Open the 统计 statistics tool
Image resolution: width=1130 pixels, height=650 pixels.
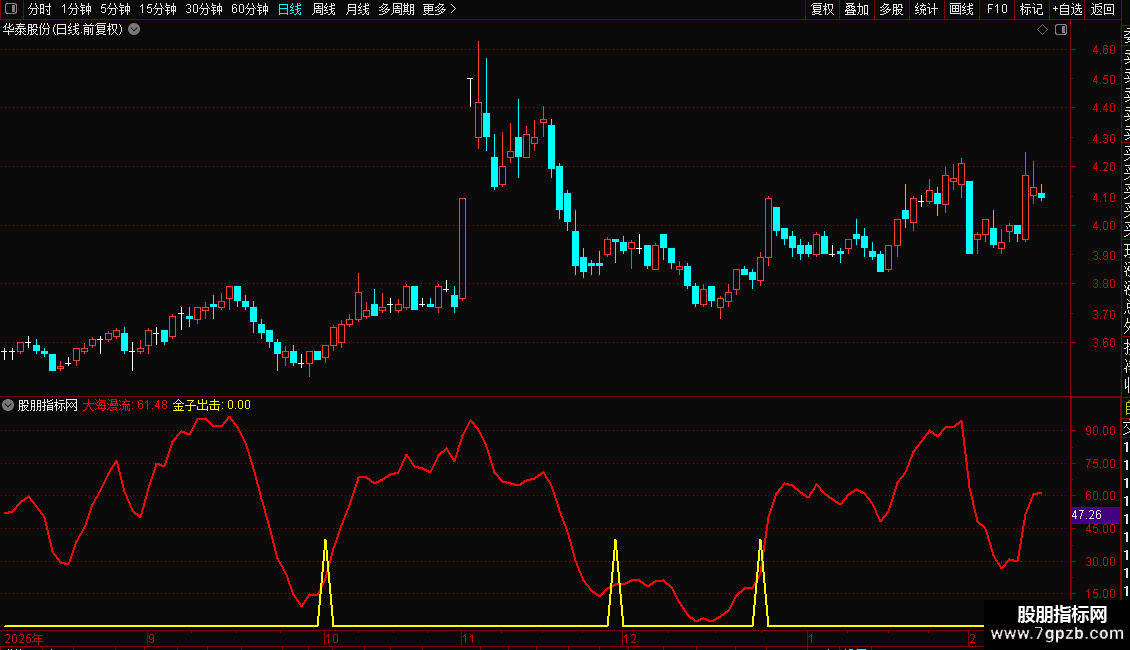[926, 9]
